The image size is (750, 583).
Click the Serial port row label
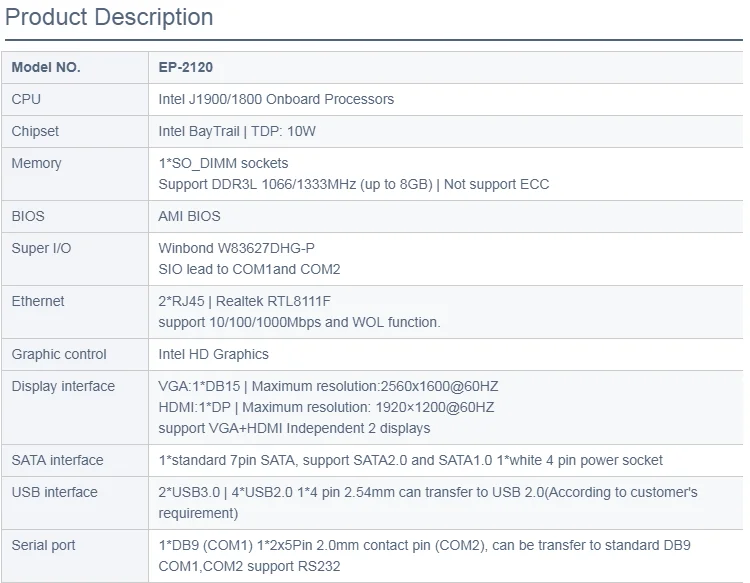click(44, 545)
